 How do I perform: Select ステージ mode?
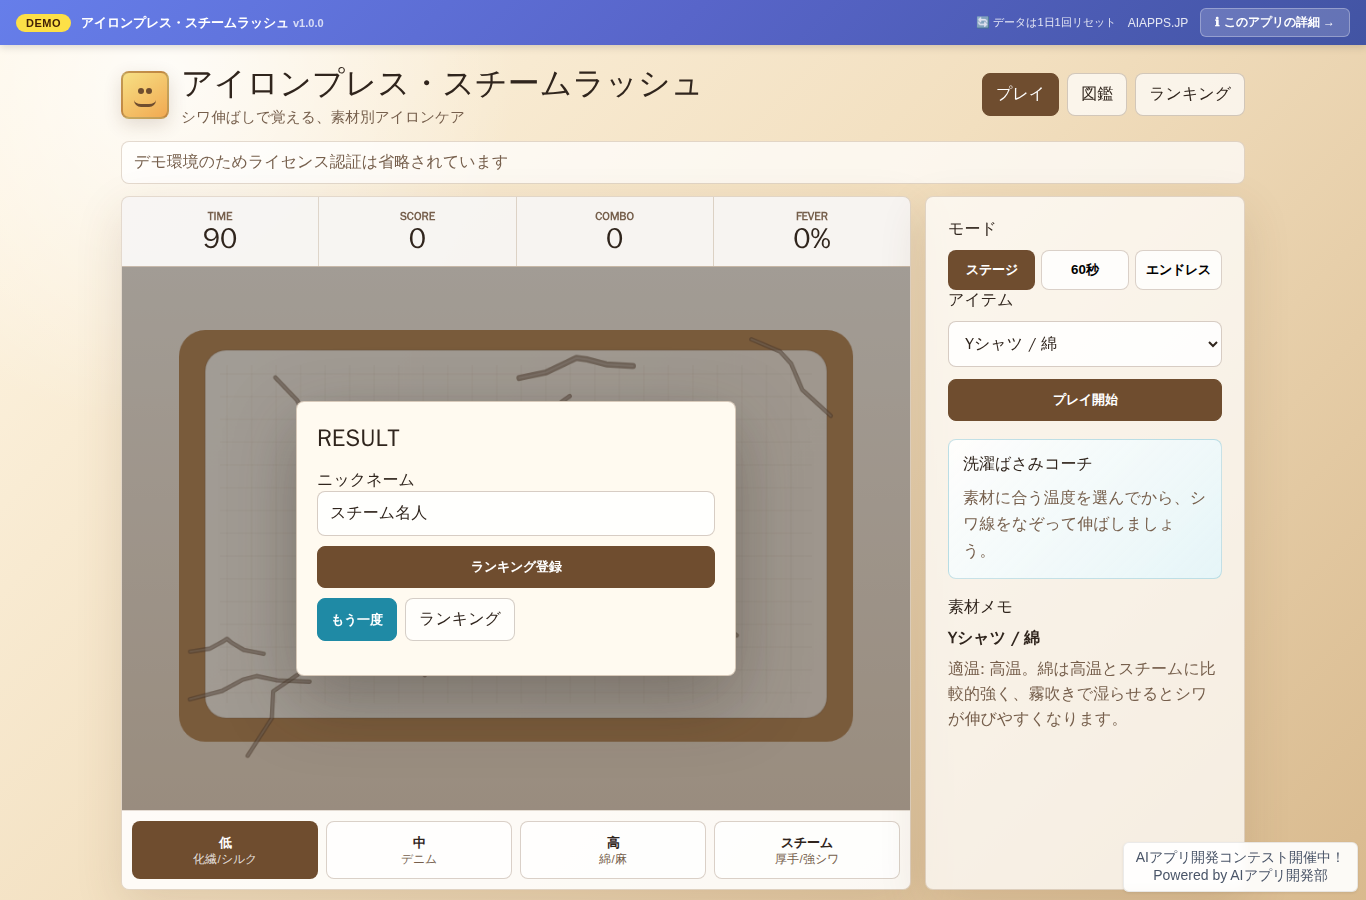(991, 270)
